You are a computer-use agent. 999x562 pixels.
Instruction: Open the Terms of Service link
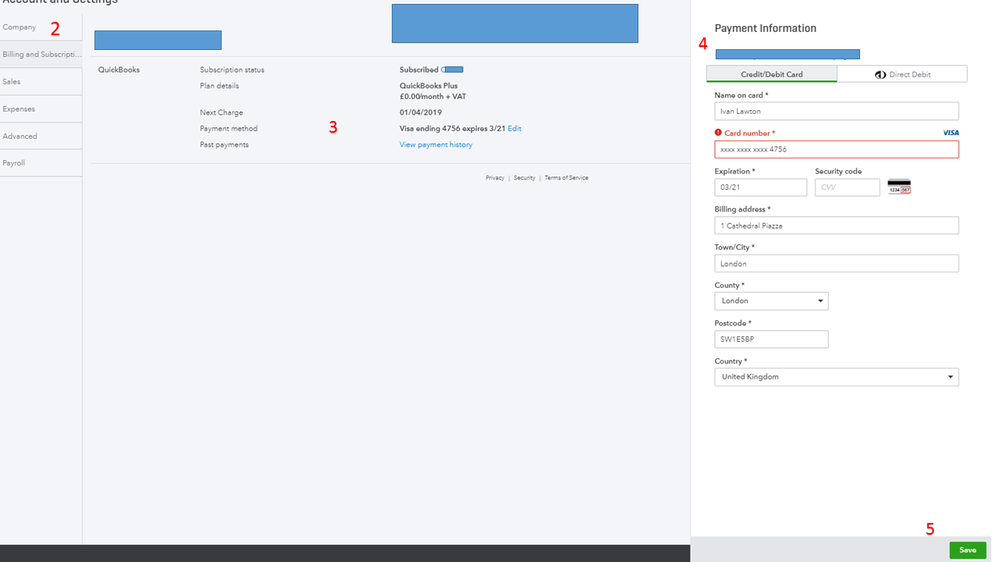pyautogui.click(x=566, y=178)
